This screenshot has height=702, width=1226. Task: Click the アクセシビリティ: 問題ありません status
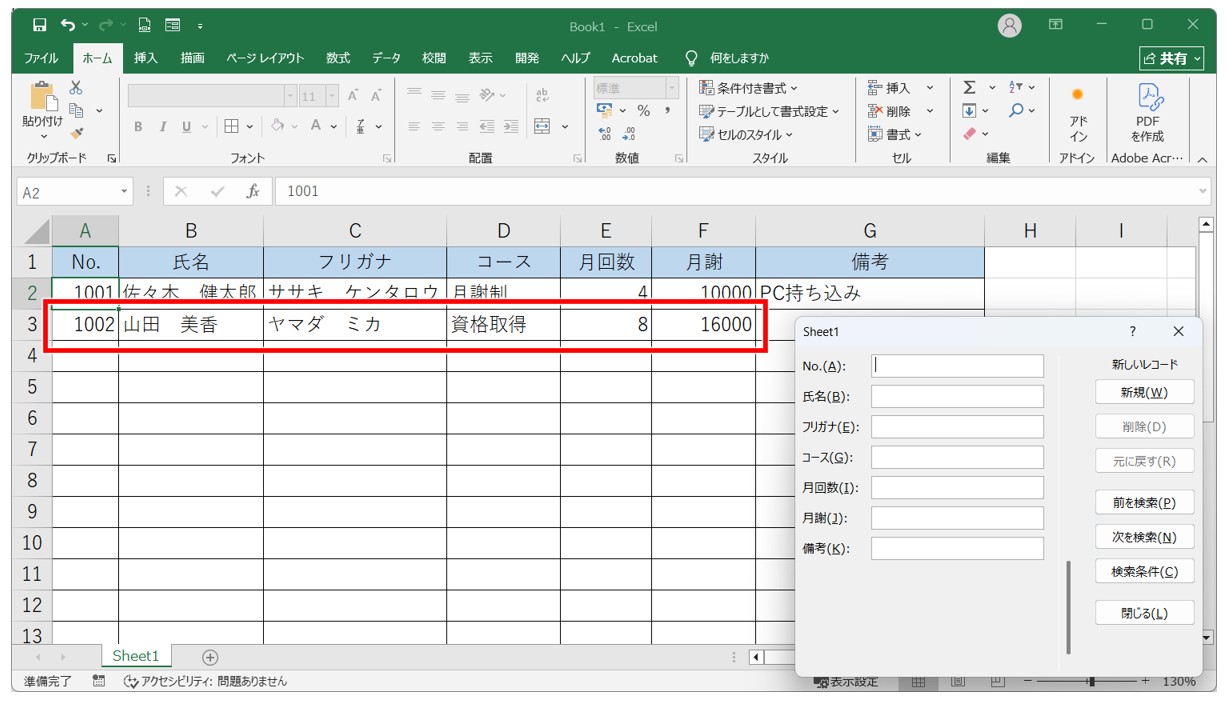[x=204, y=681]
